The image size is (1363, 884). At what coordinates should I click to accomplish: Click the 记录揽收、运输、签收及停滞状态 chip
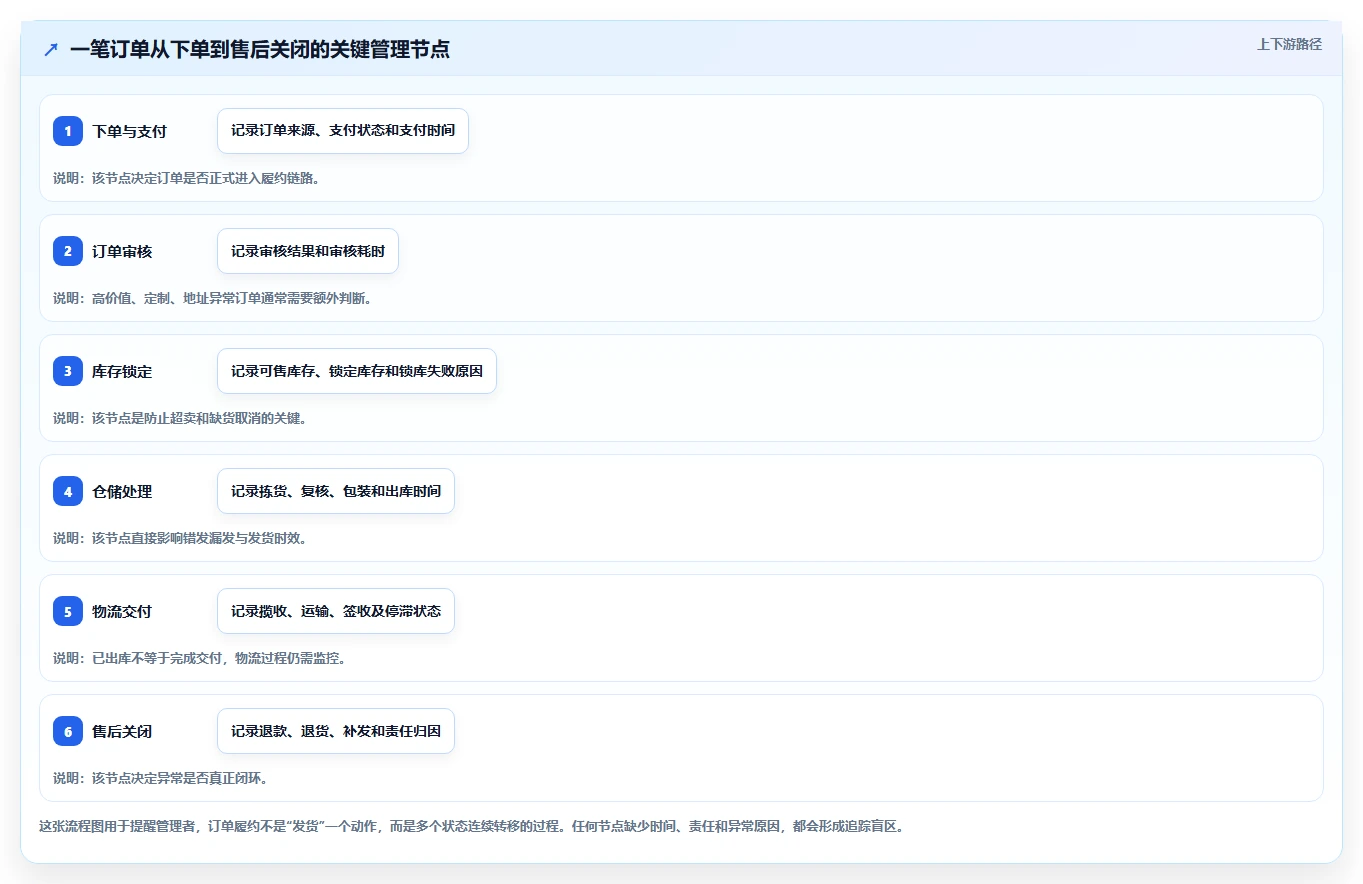(336, 611)
